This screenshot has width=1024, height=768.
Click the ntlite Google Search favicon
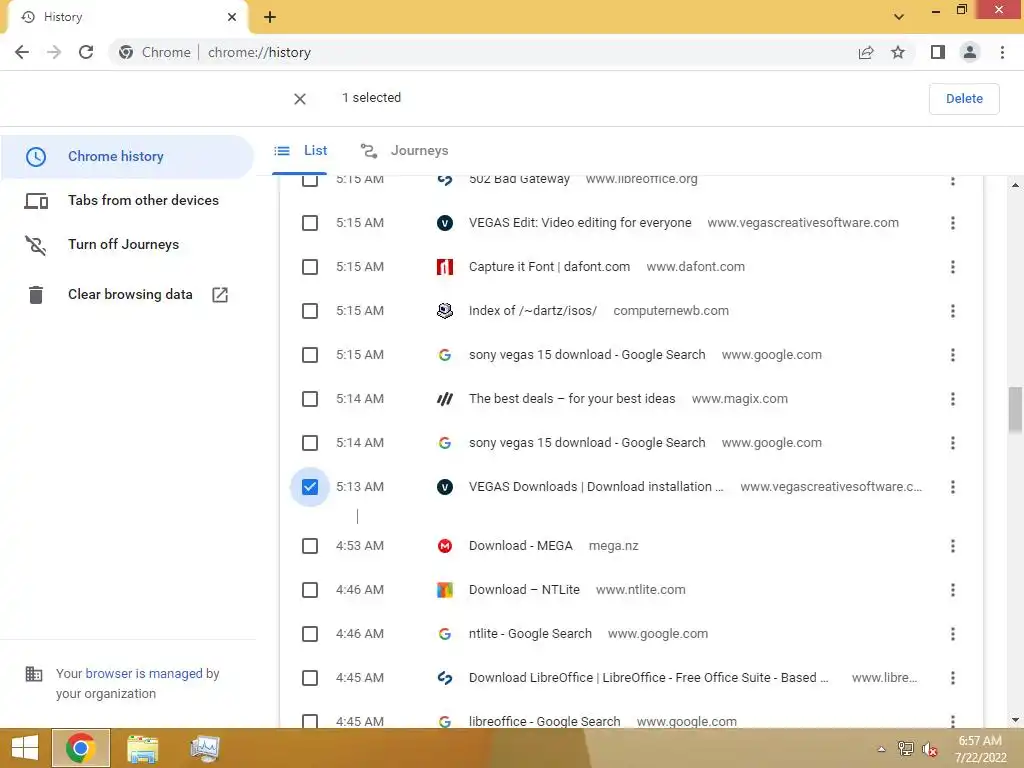coord(445,634)
